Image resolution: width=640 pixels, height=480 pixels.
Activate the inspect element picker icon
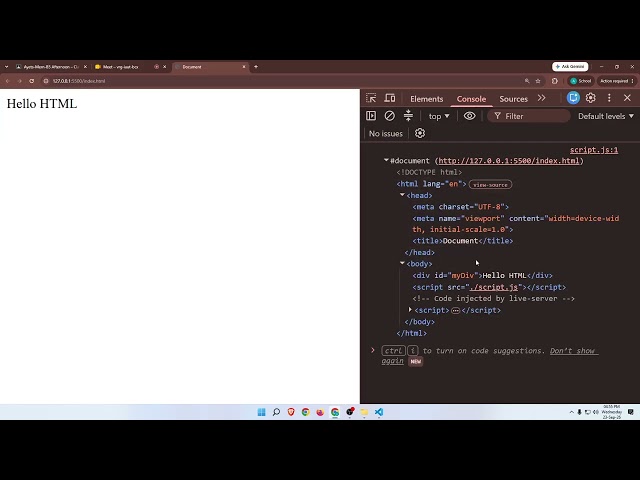(x=371, y=98)
